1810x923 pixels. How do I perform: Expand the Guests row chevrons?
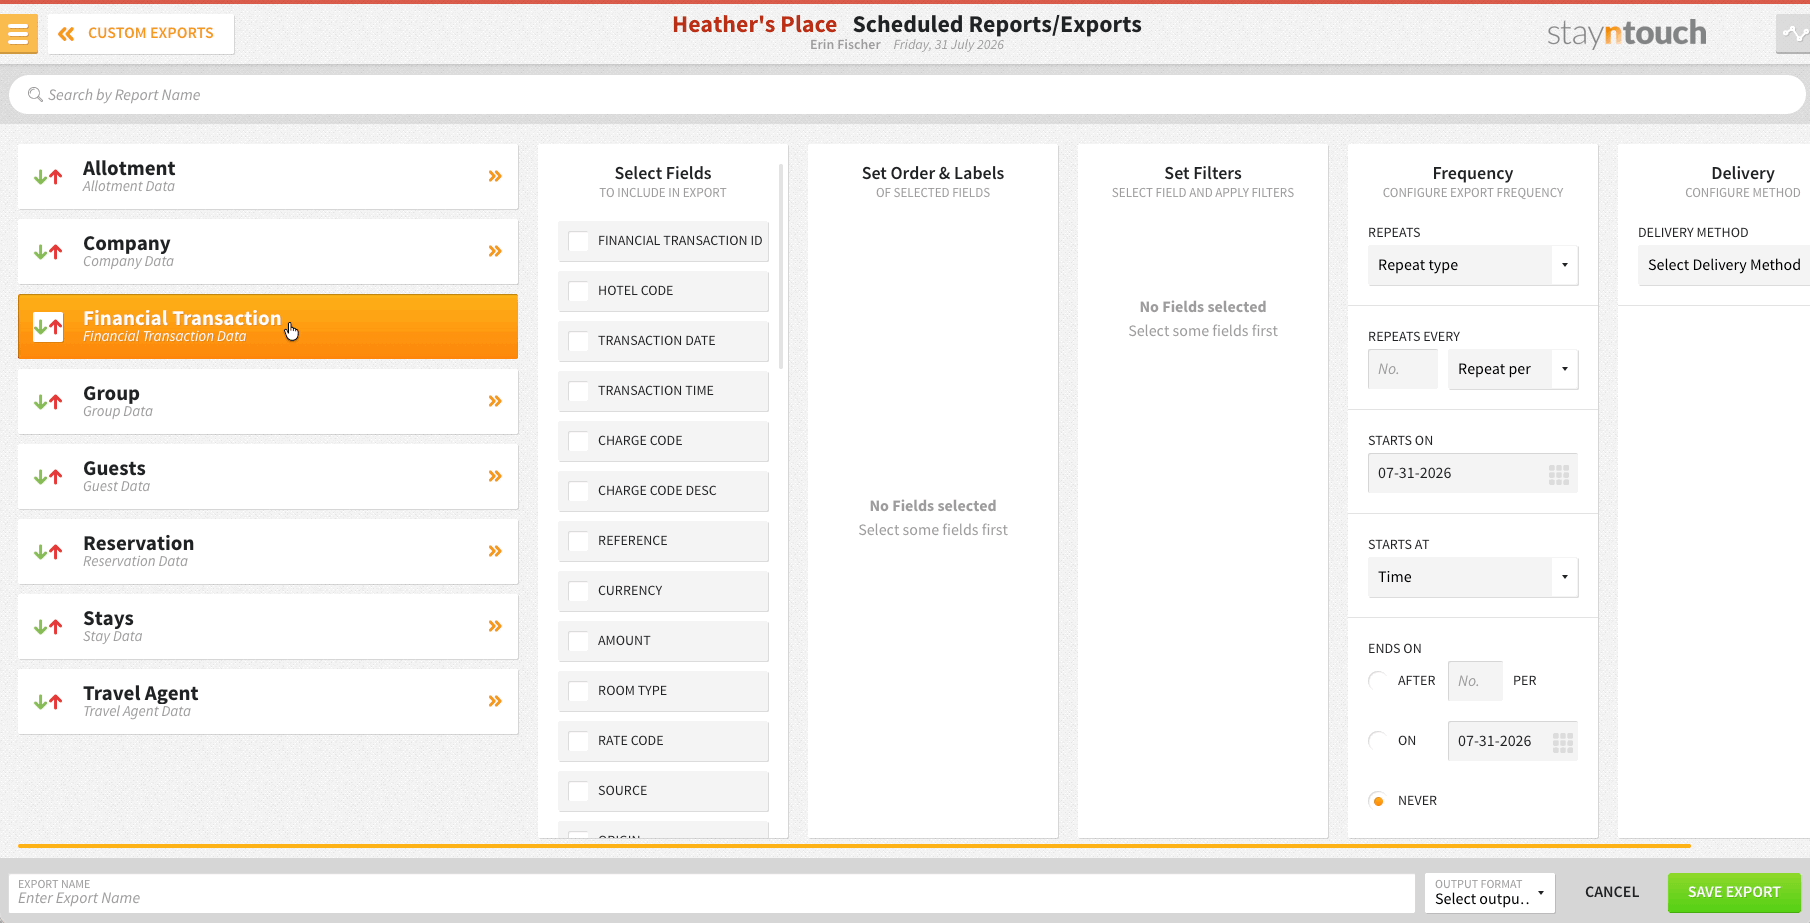(495, 476)
